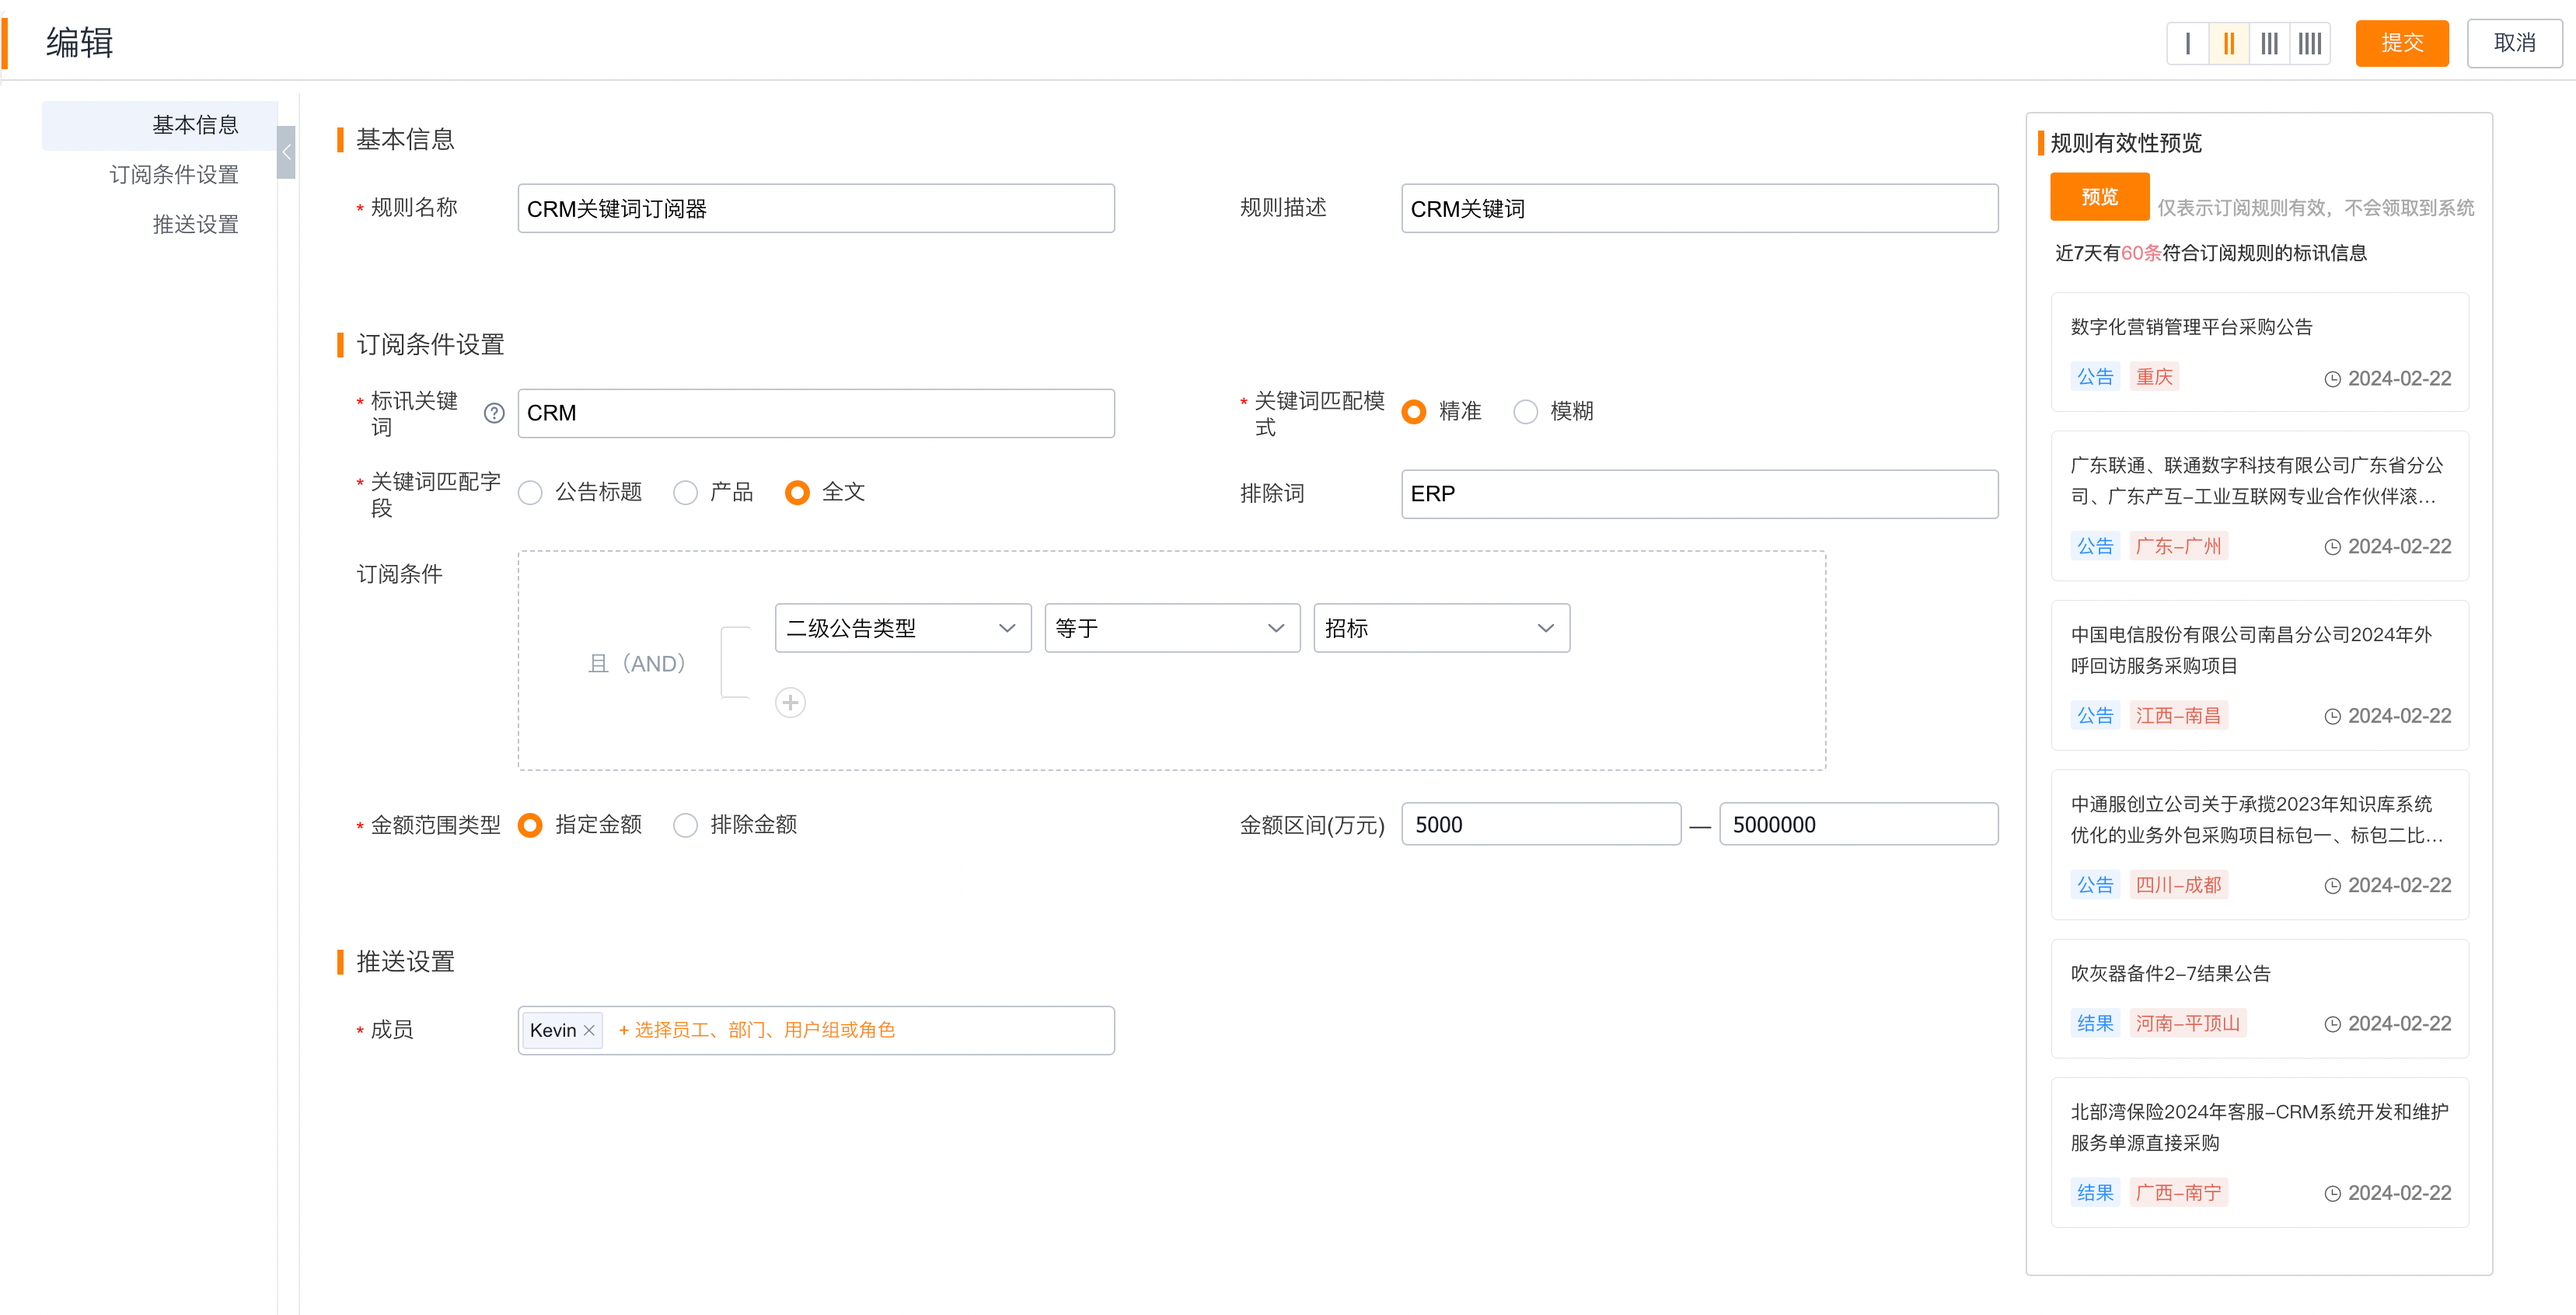The height and width of the screenshot is (1315, 2576).
Task: Select the four-column layout icon
Action: pyautogui.click(x=2310, y=43)
